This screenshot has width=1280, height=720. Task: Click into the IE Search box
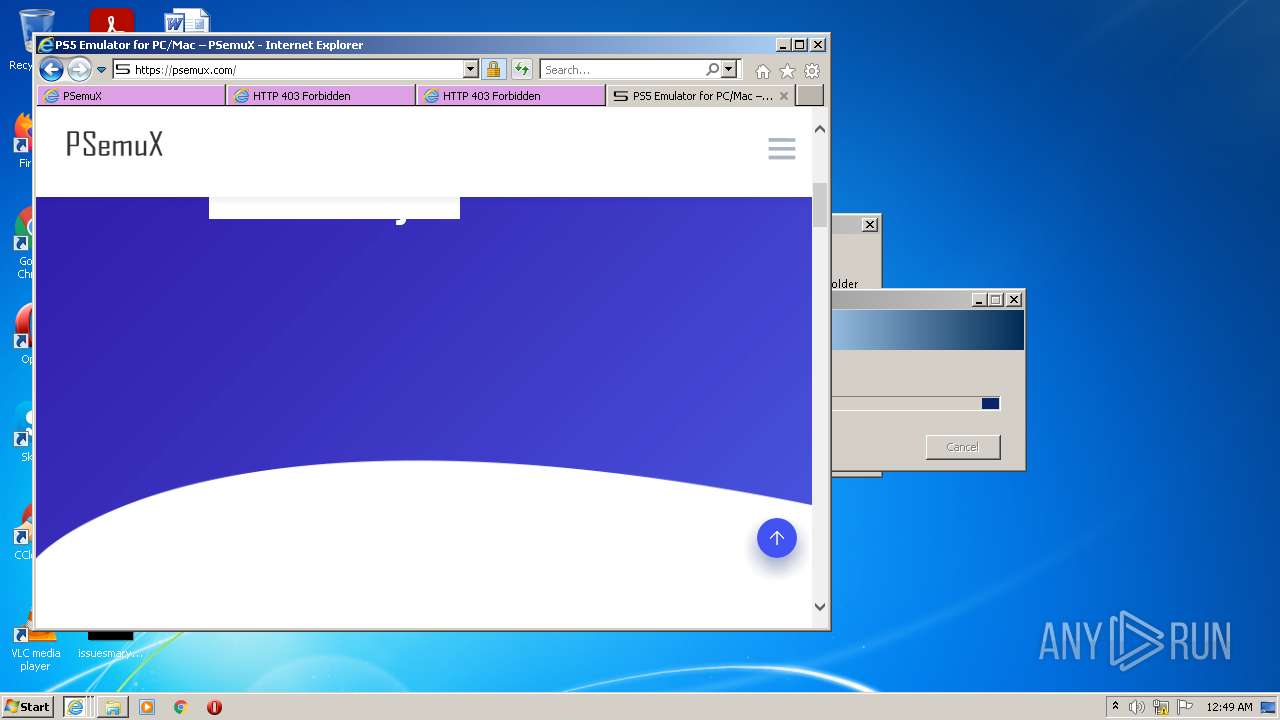click(x=622, y=70)
